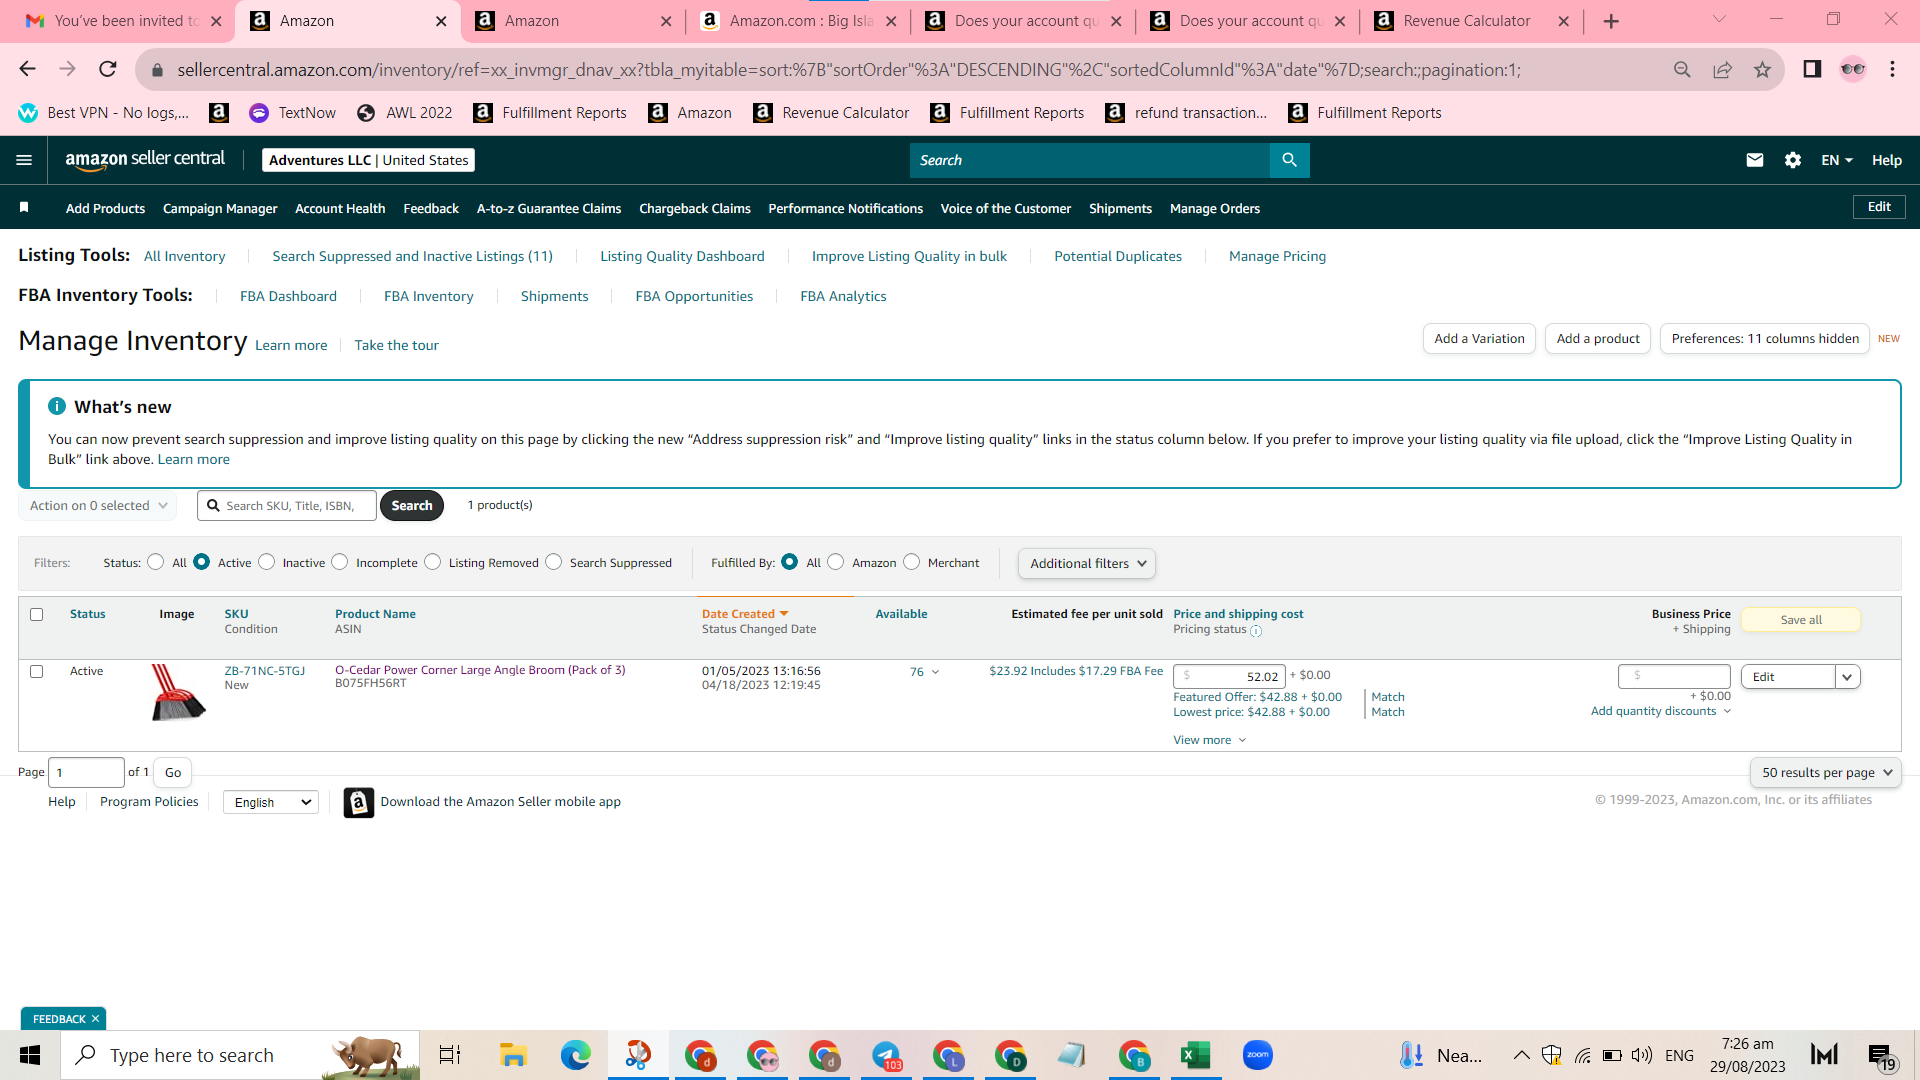Select Status All radio button

tap(156, 562)
